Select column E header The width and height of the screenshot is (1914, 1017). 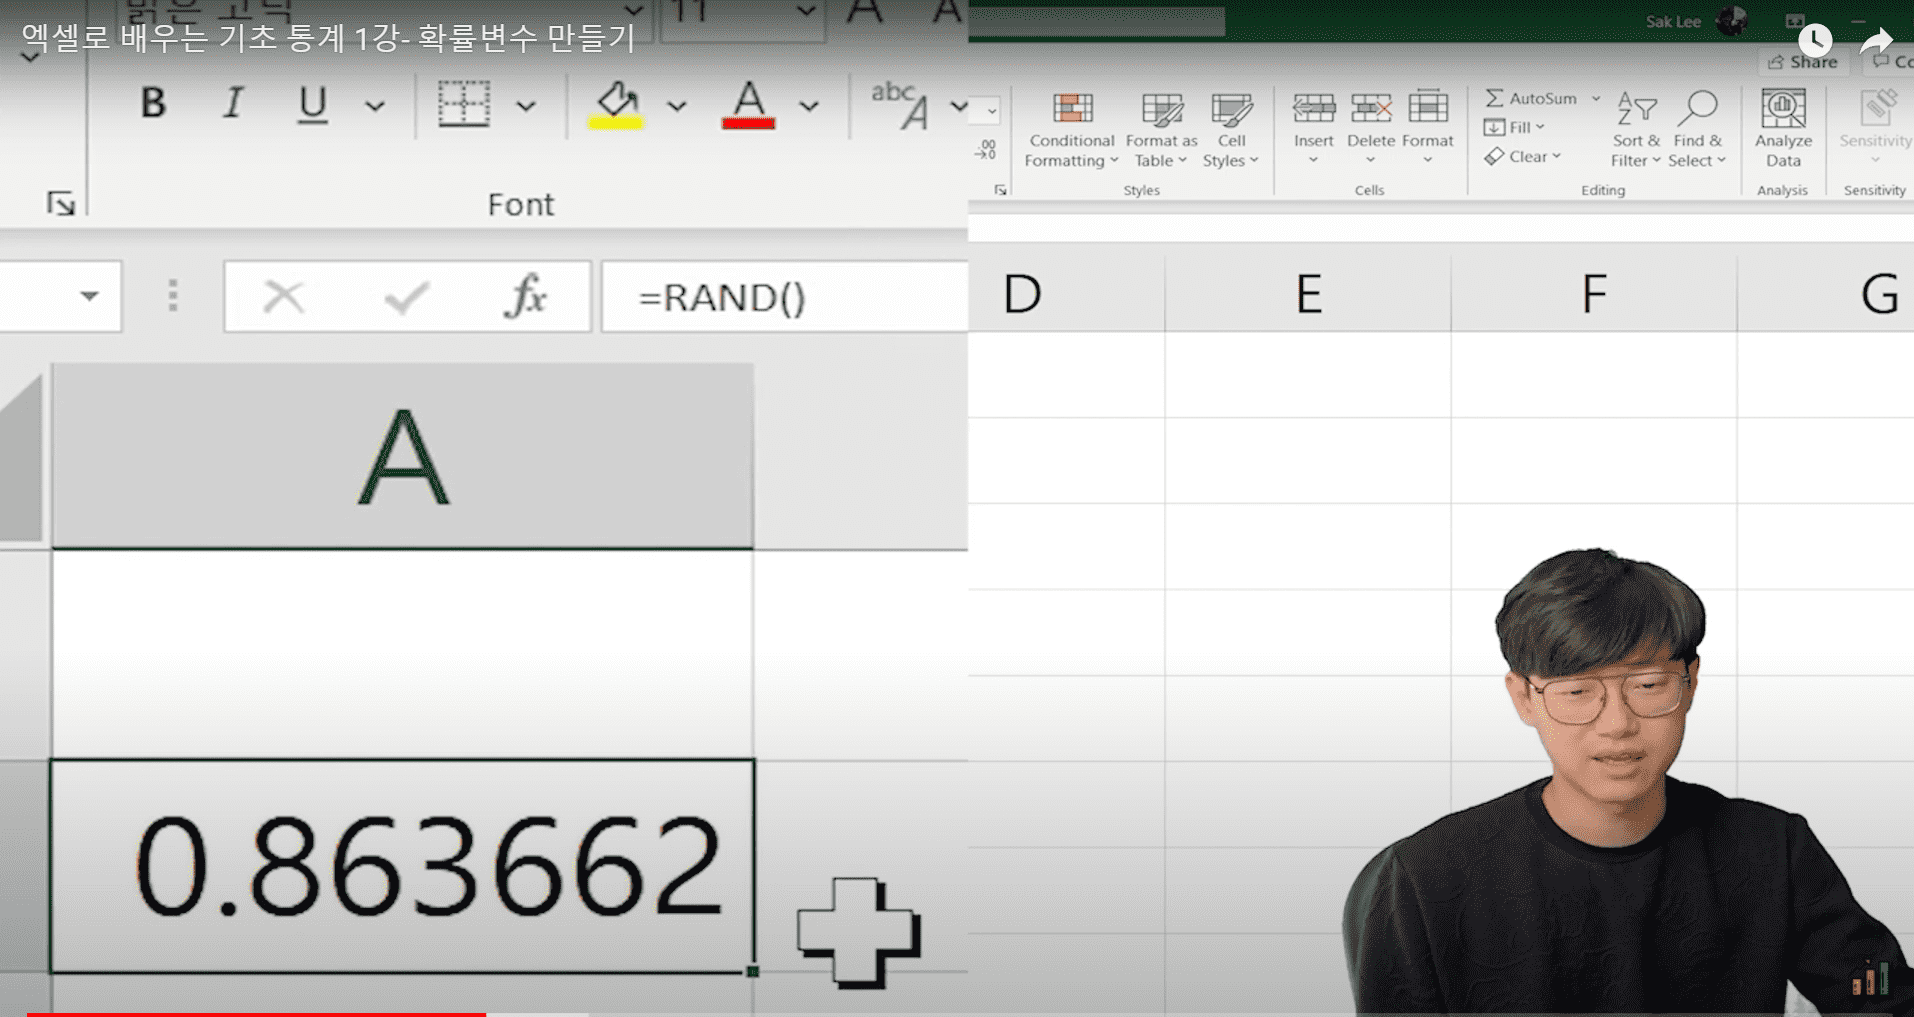pyautogui.click(x=1308, y=294)
